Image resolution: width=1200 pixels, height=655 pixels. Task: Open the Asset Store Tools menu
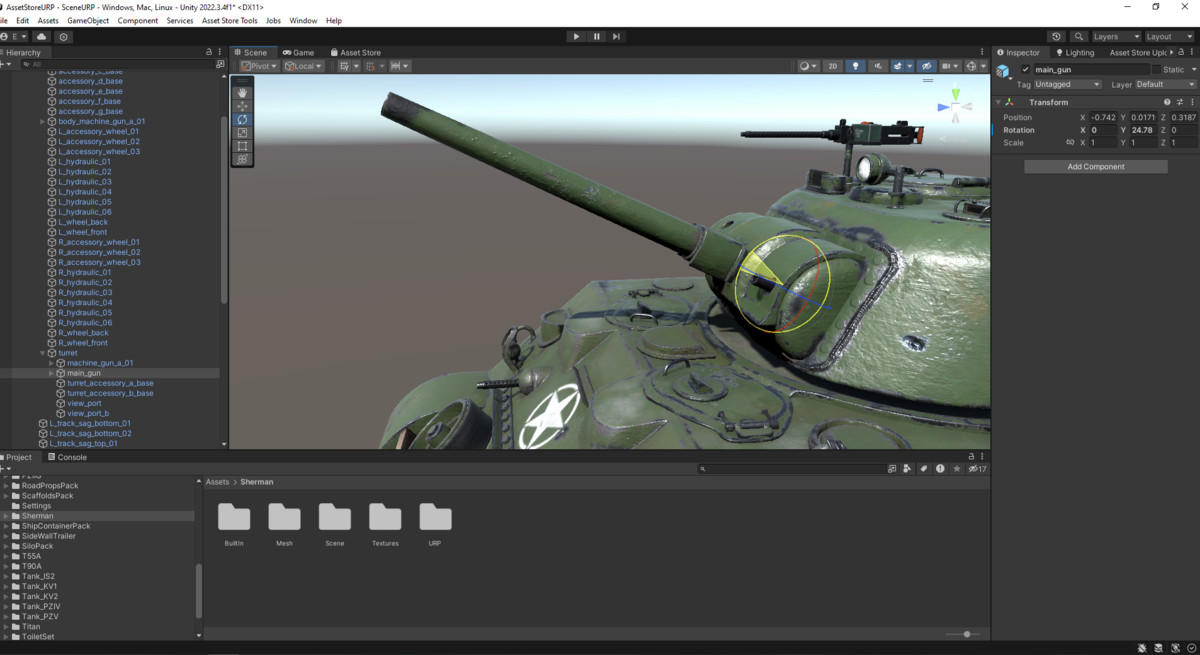coord(229,20)
